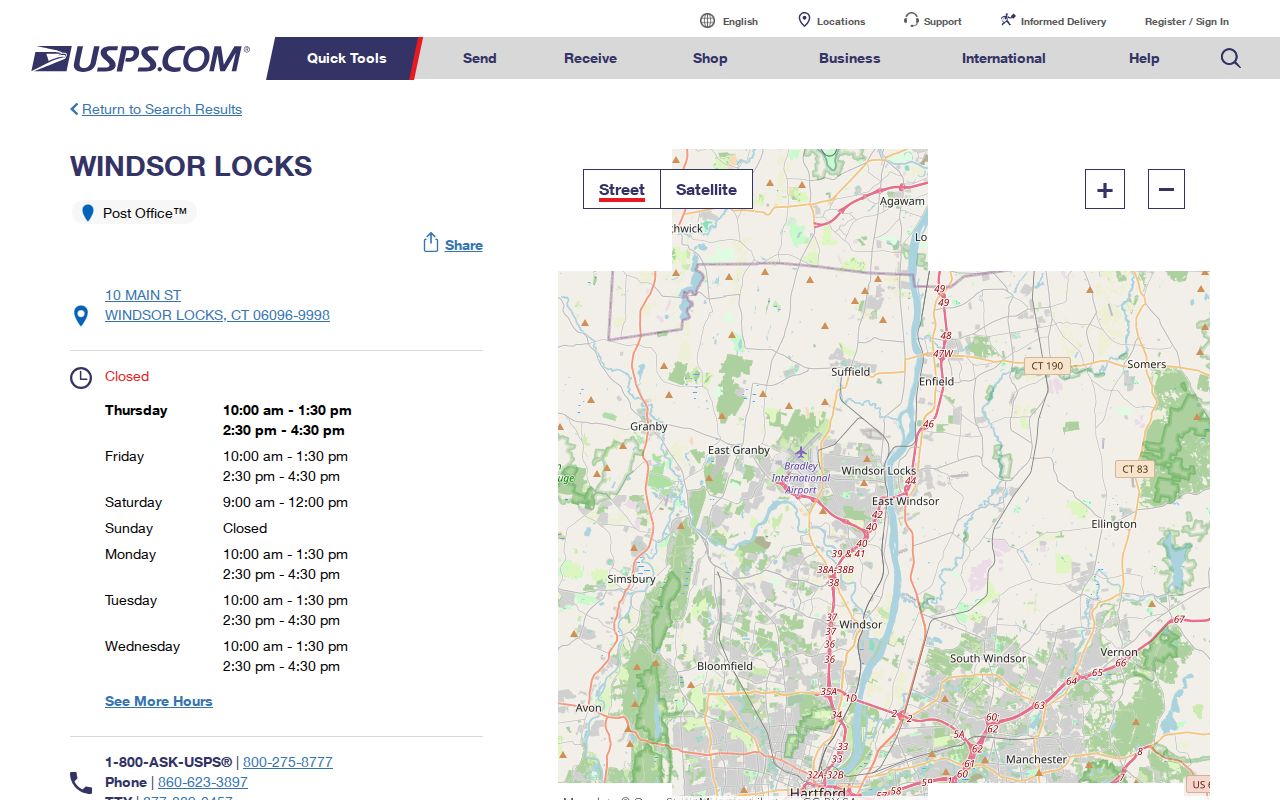Click the English language text link
This screenshot has width=1280, height=800.
point(740,21)
